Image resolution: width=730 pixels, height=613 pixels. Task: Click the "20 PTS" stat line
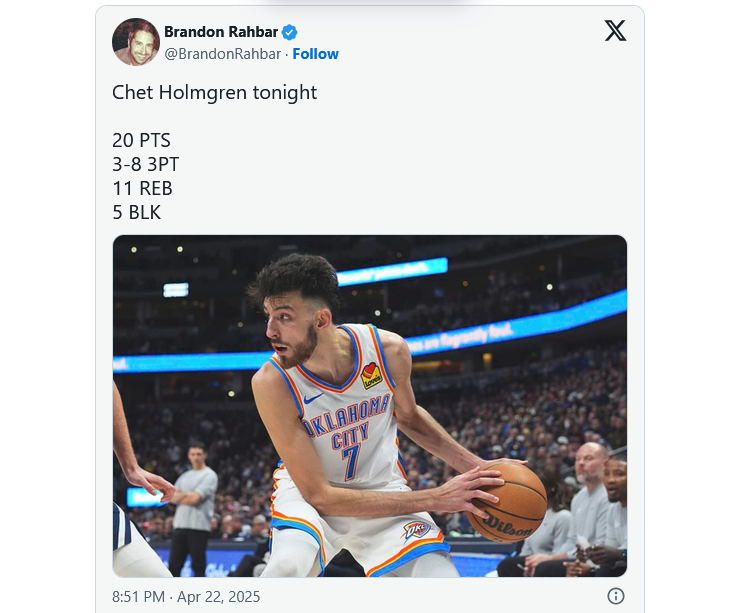point(141,140)
